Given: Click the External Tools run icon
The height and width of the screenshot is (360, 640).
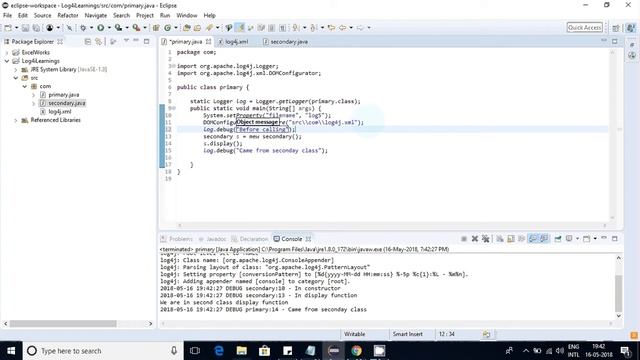Looking at the screenshot, I should click(x=136, y=28).
